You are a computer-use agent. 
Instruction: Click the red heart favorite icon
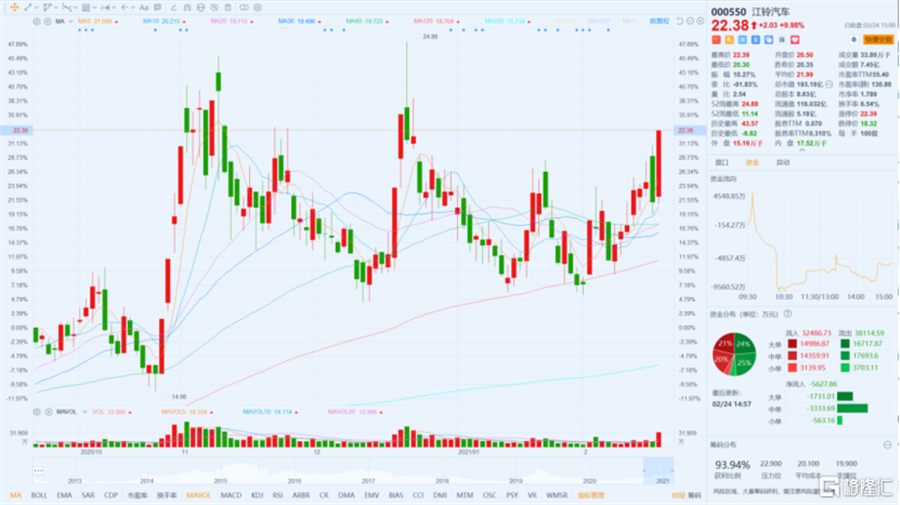click(x=795, y=40)
